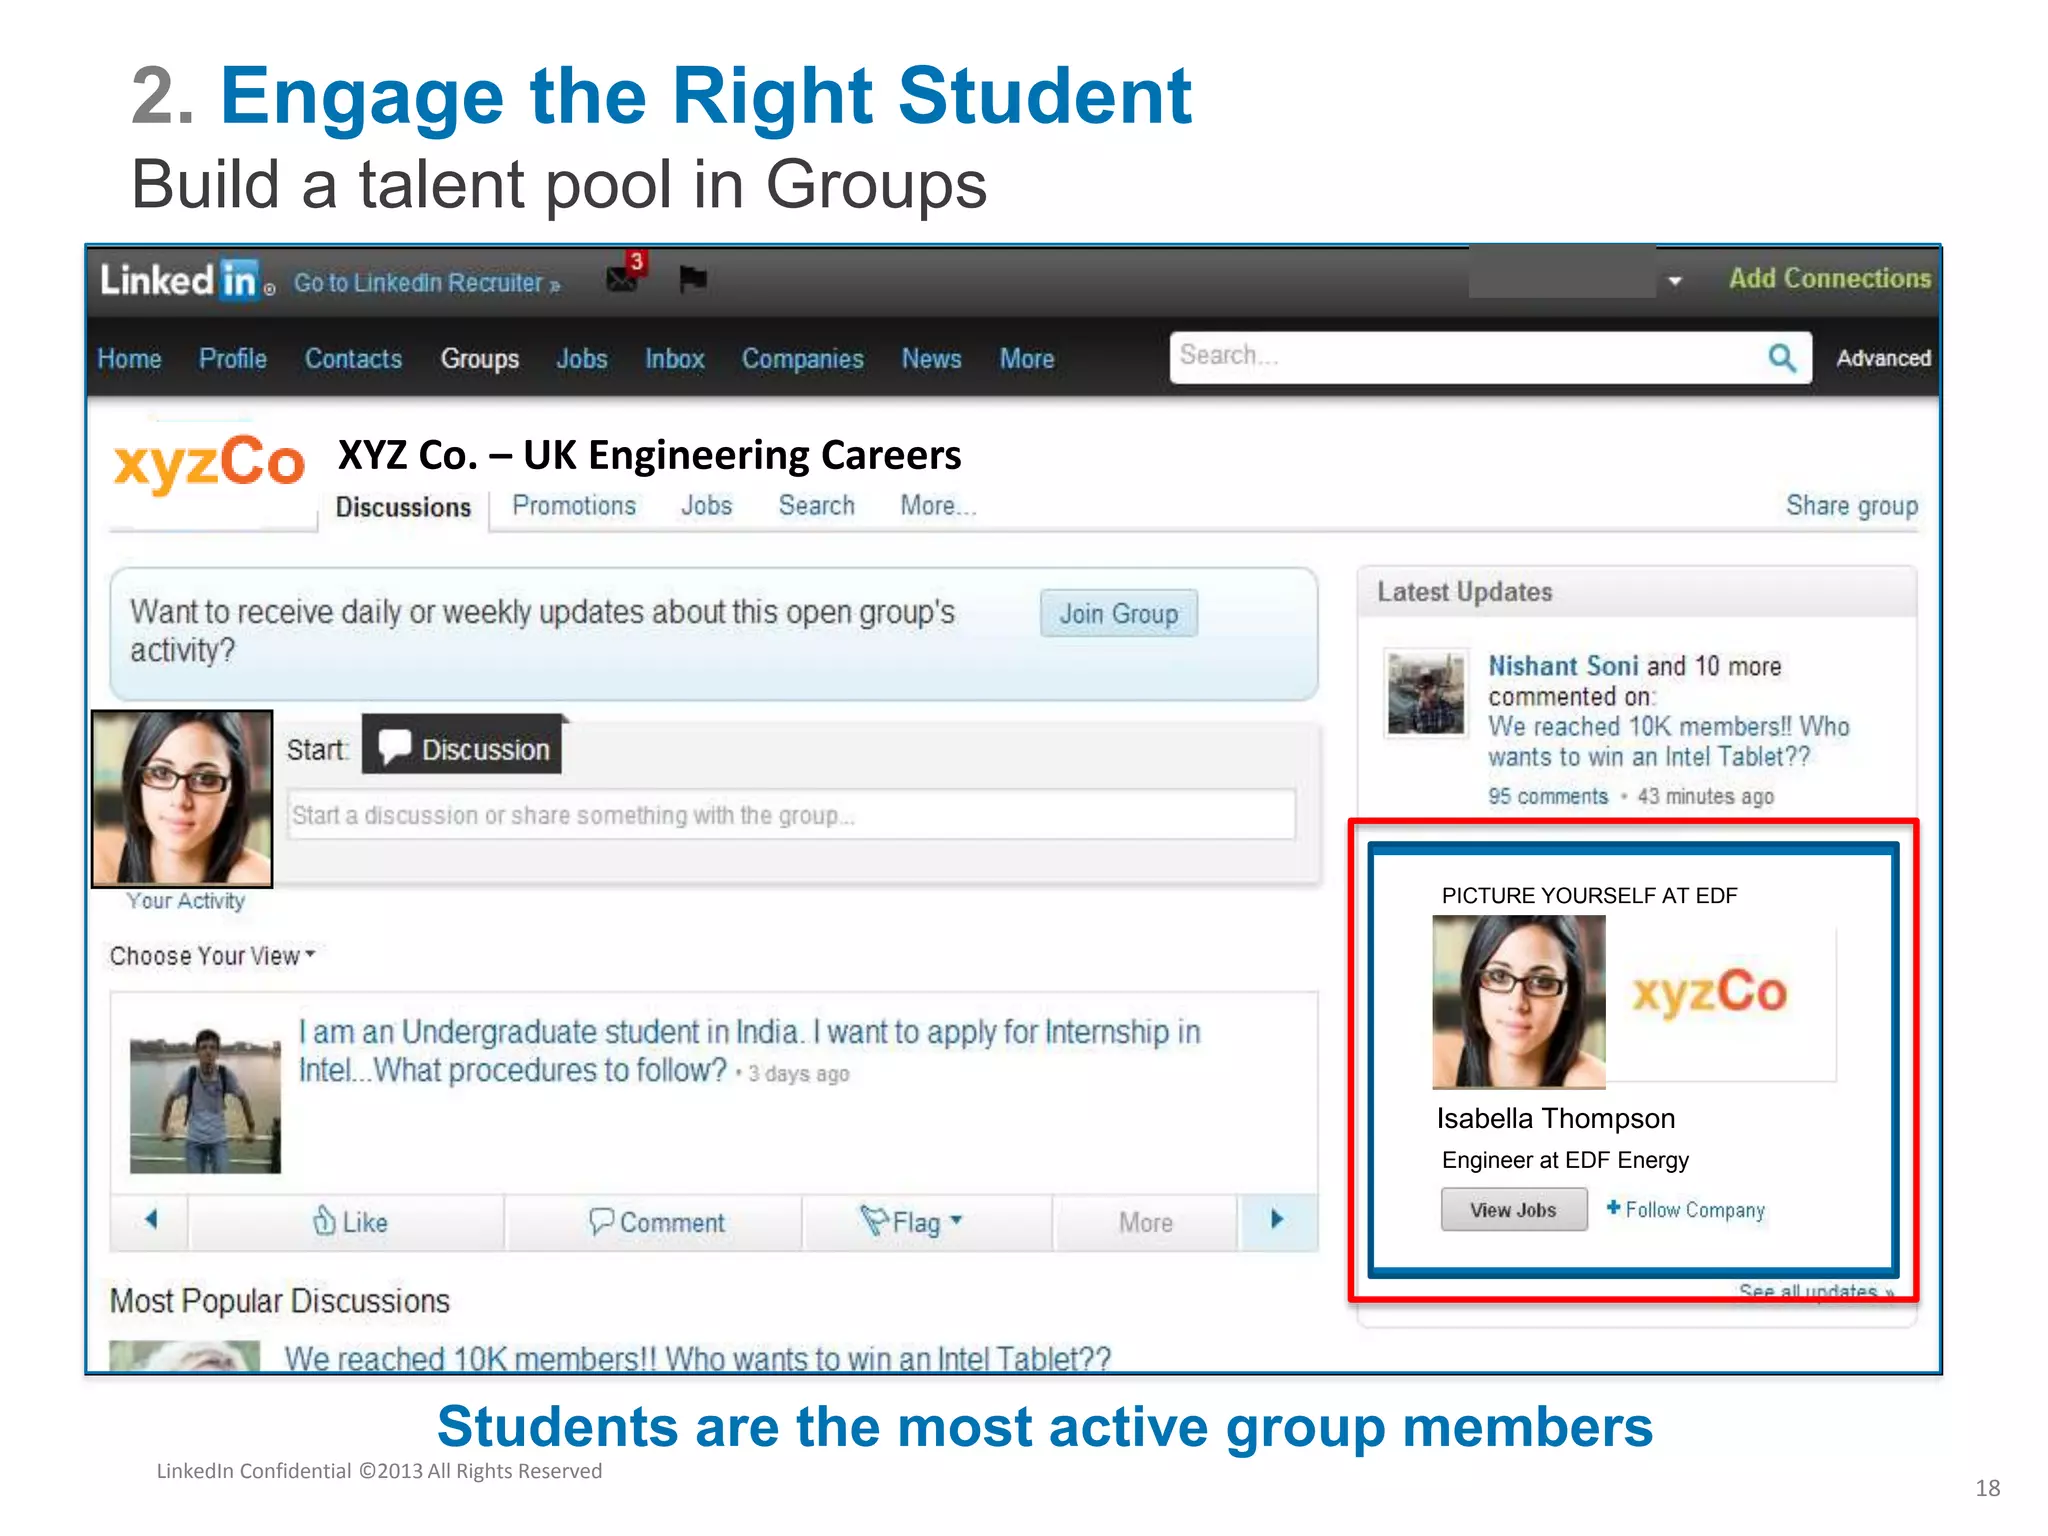2048x1536 pixels.
Task: Switch to the Promotions tab
Action: [x=574, y=506]
